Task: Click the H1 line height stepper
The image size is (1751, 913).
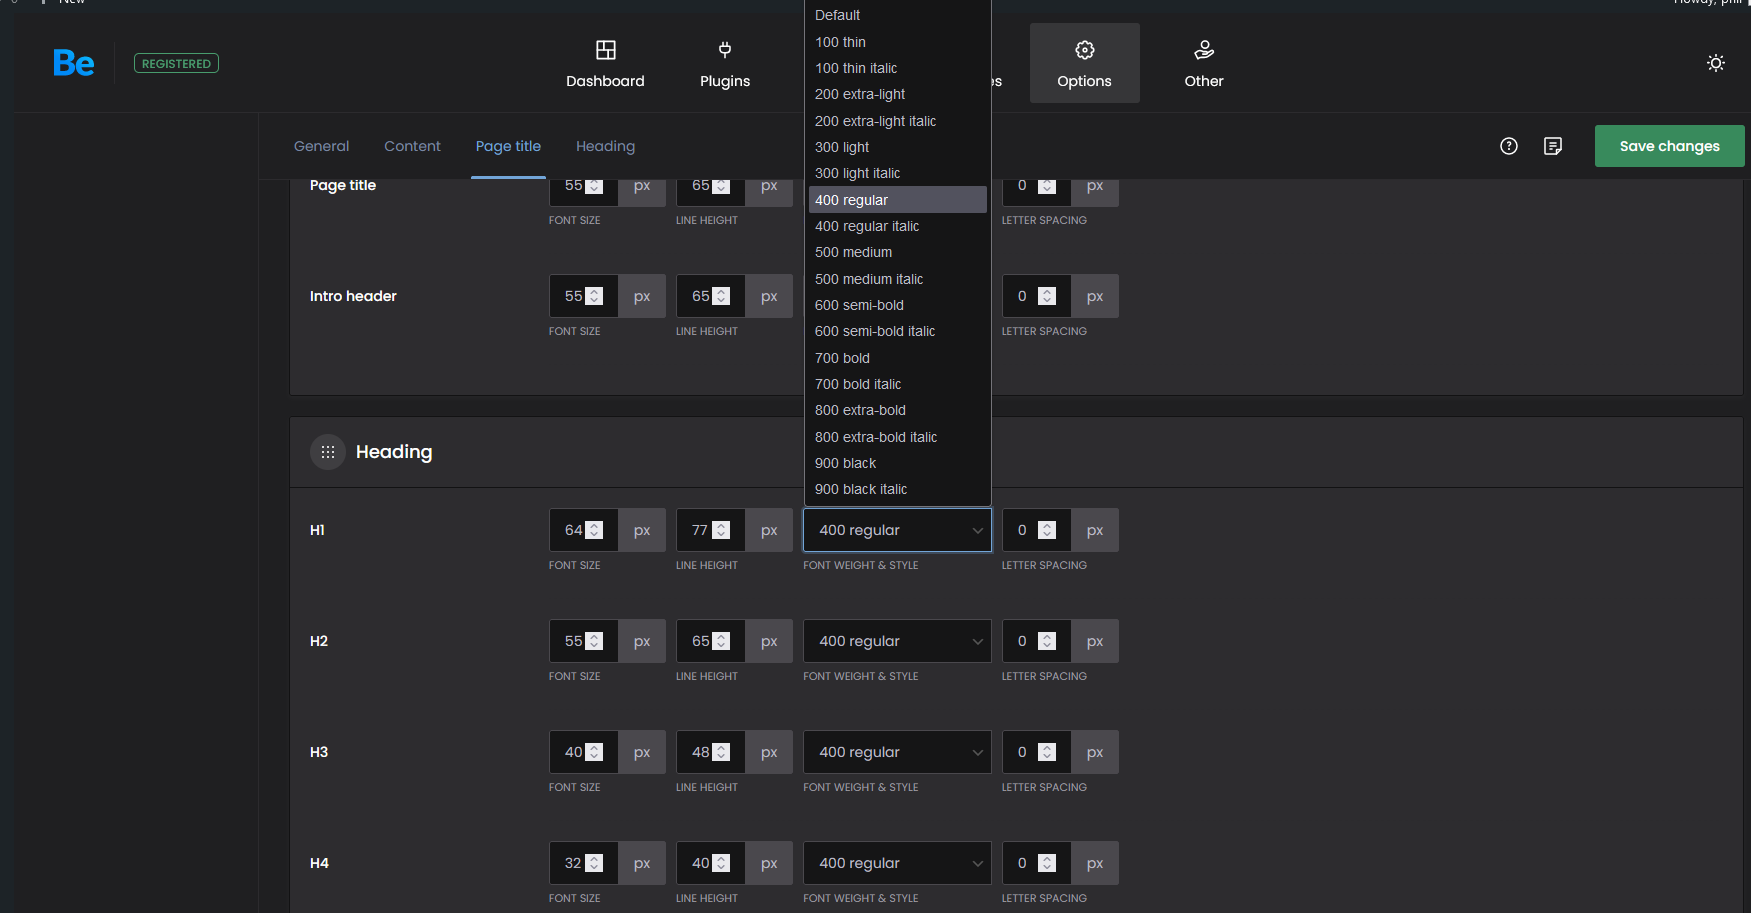Action: click(721, 530)
